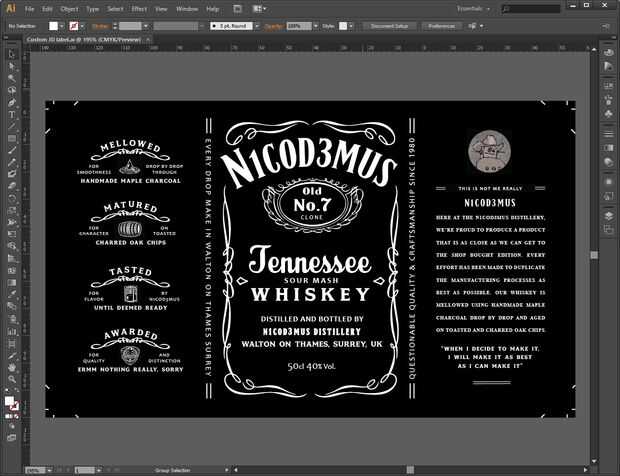Screen dimensions: 620x476
Task: Open the Symbols panel
Action: pos(609,114)
